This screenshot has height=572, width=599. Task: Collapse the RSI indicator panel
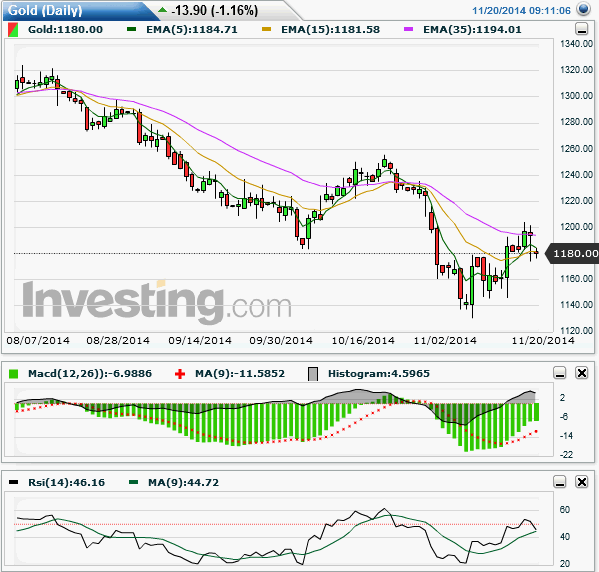[560, 482]
